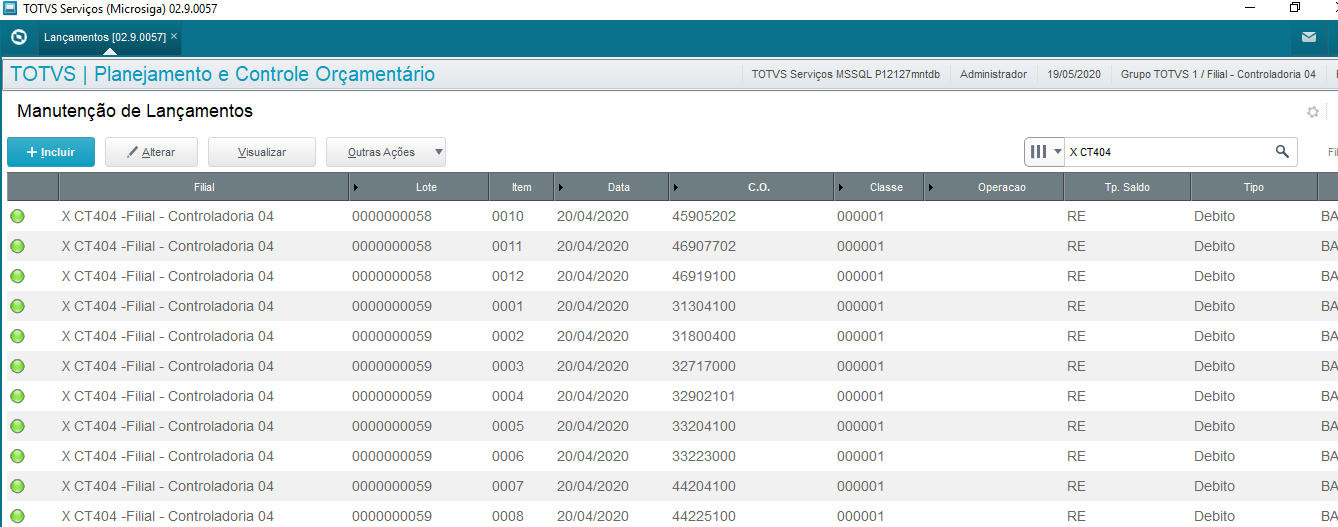Click the arrow marker before Operacao header

click(x=931, y=187)
